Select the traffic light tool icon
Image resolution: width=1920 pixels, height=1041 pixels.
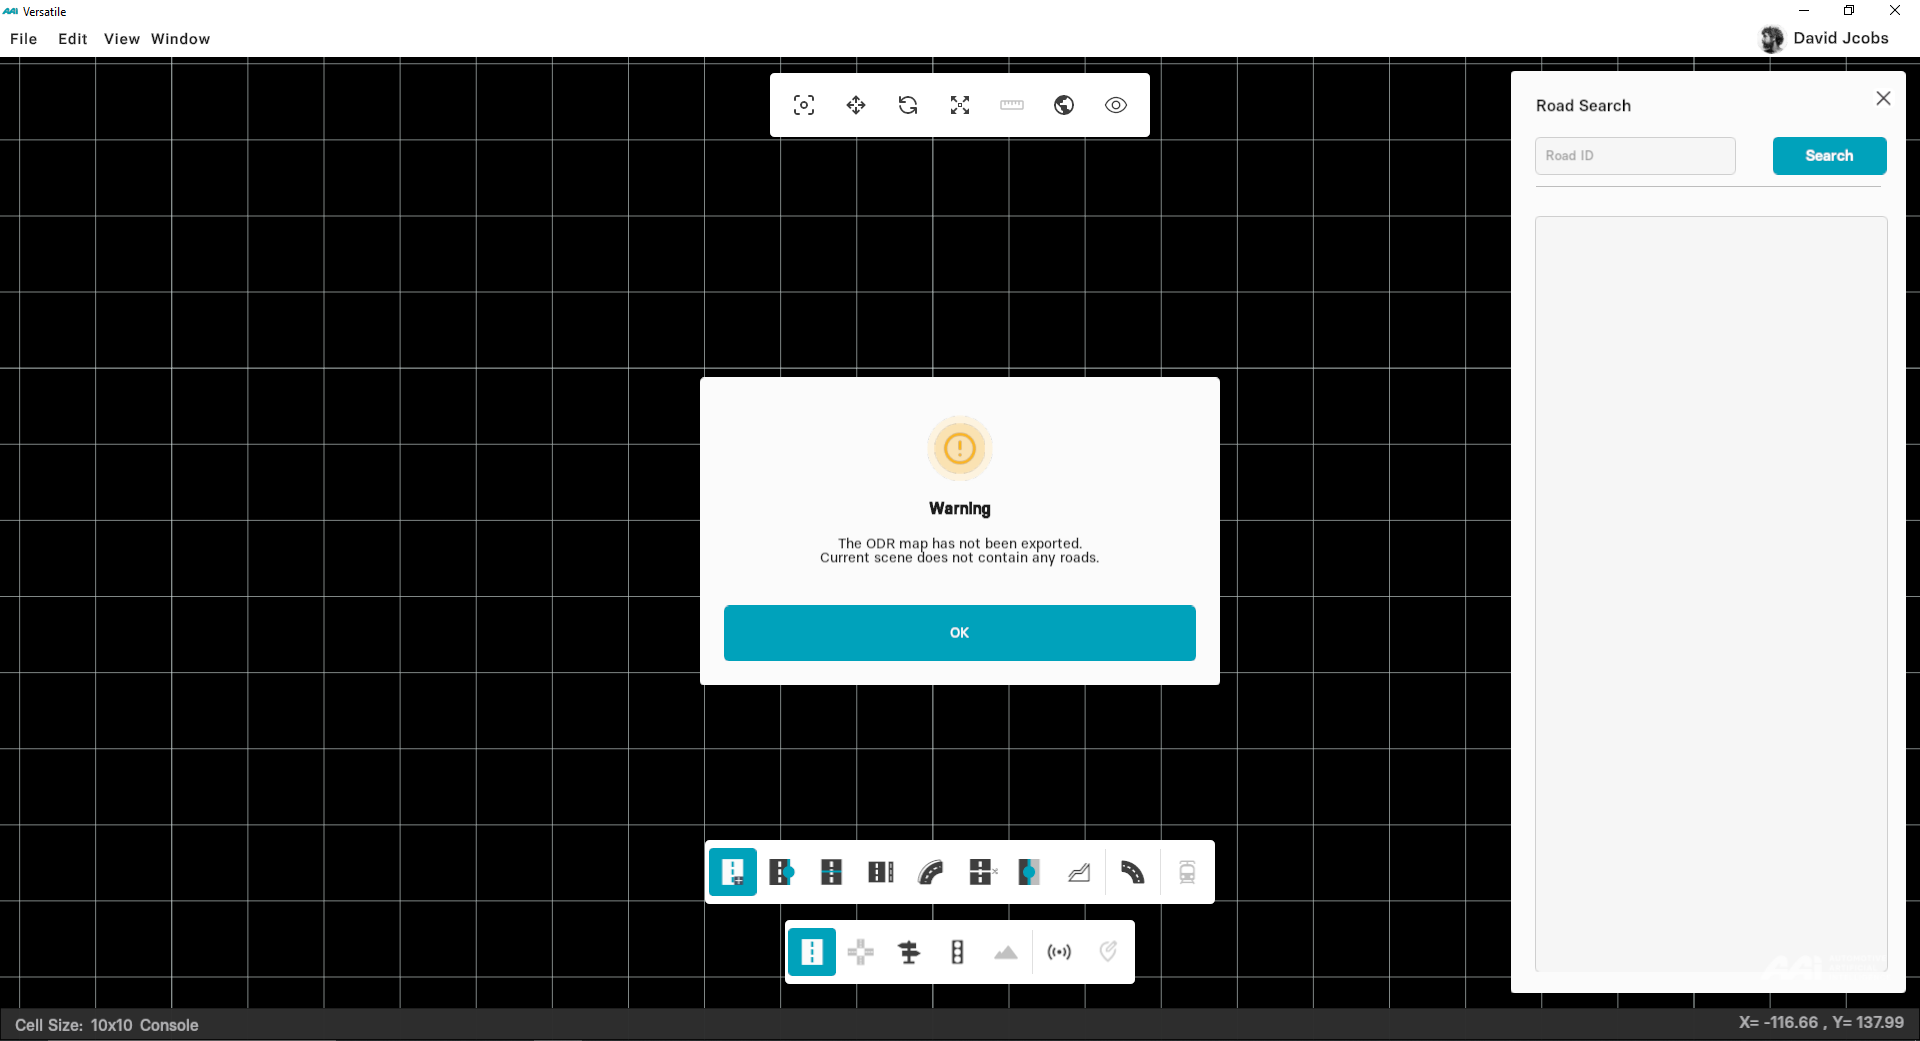click(x=957, y=952)
